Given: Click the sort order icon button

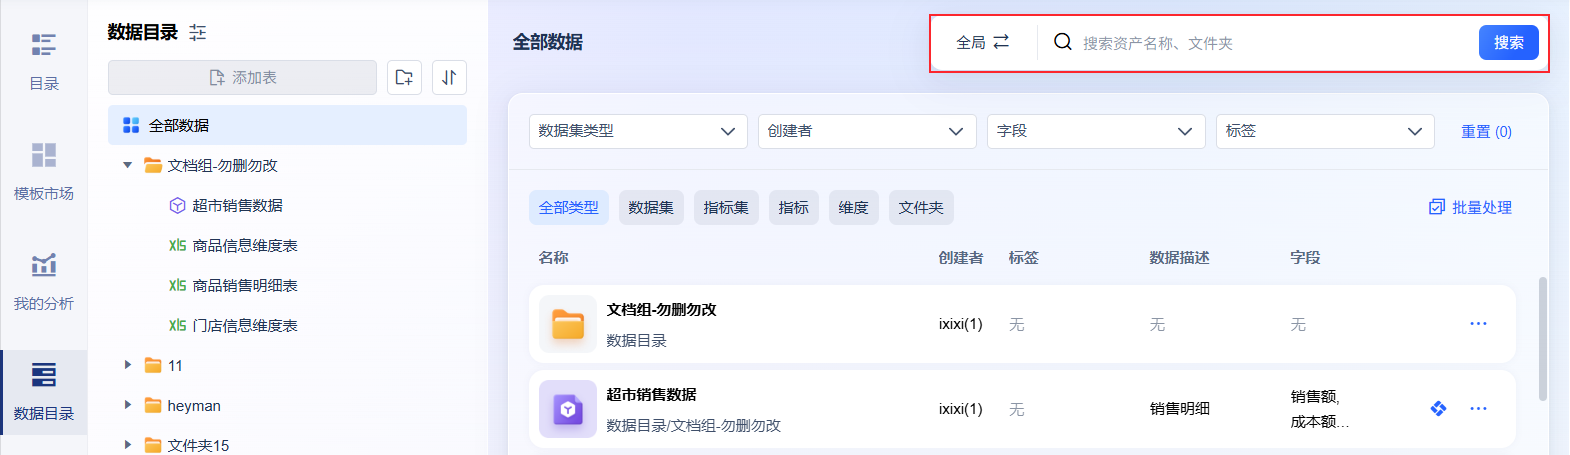Looking at the screenshot, I should (x=449, y=77).
